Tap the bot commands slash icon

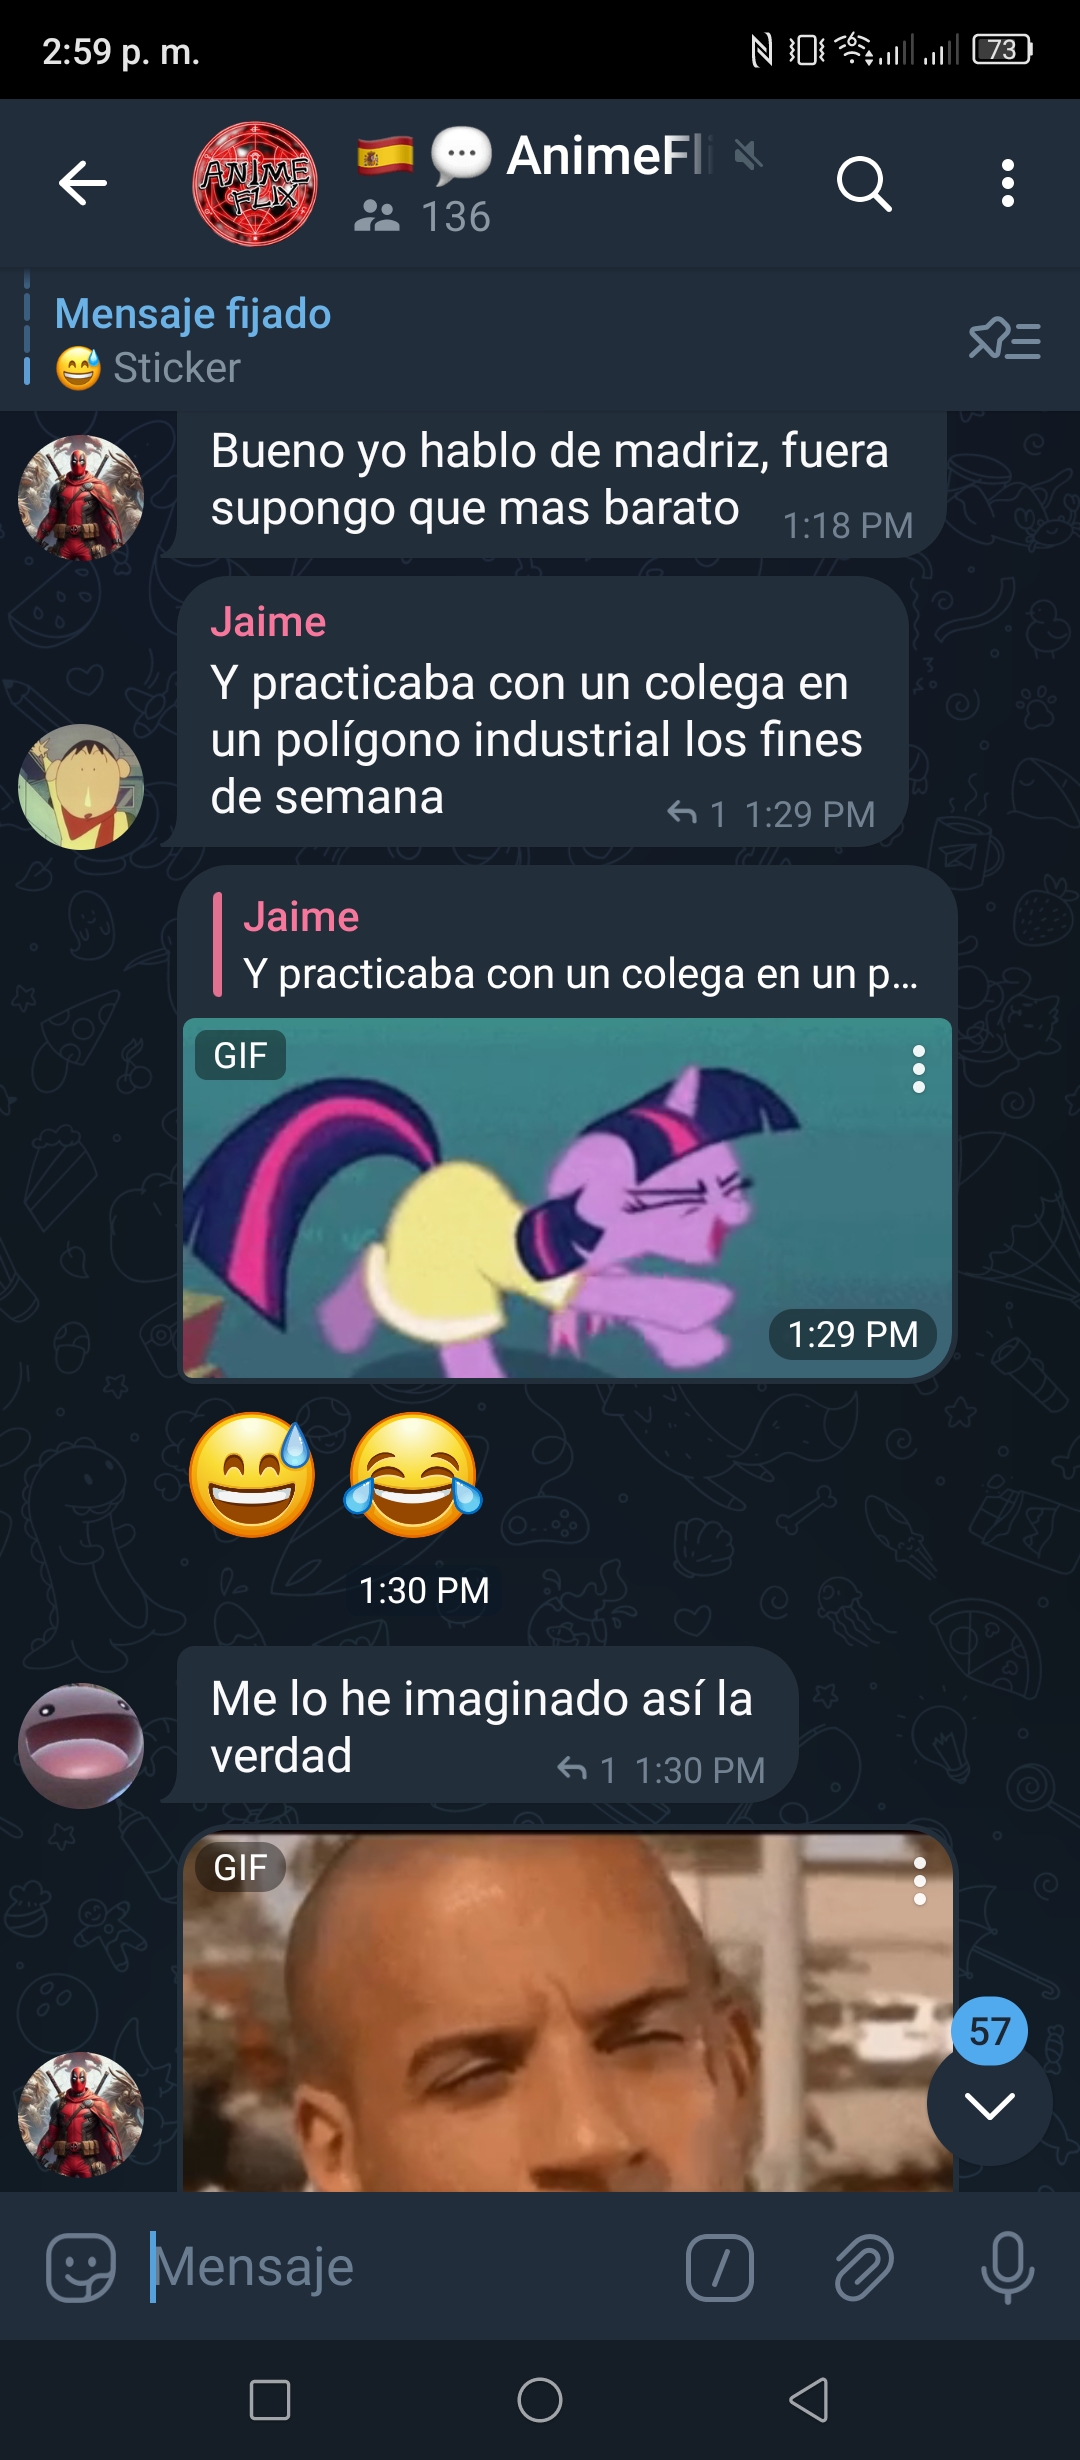(720, 2267)
